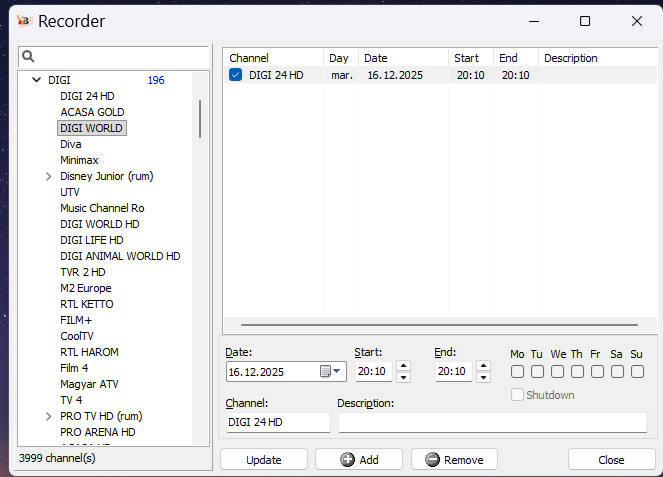Viewport: 663px width, 477px height.
Task: Enable the Th weekday checkbox
Action: tap(577, 372)
